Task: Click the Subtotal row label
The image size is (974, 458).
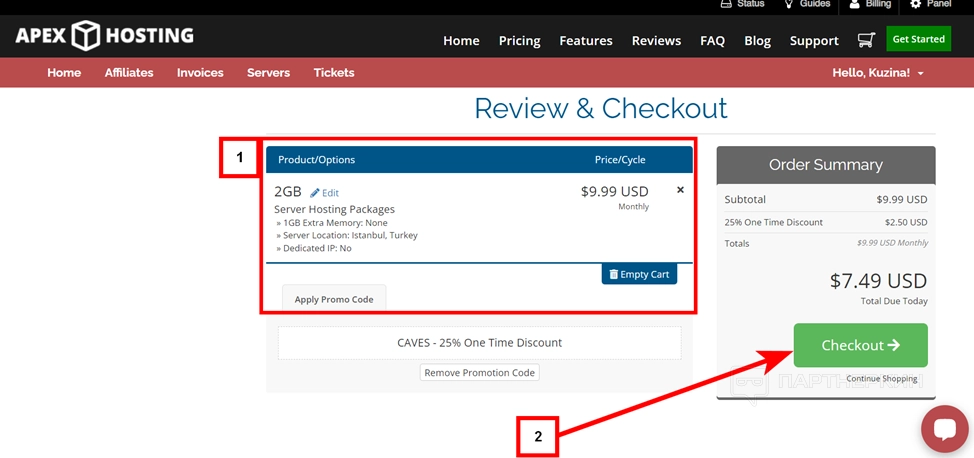Action: [745, 199]
